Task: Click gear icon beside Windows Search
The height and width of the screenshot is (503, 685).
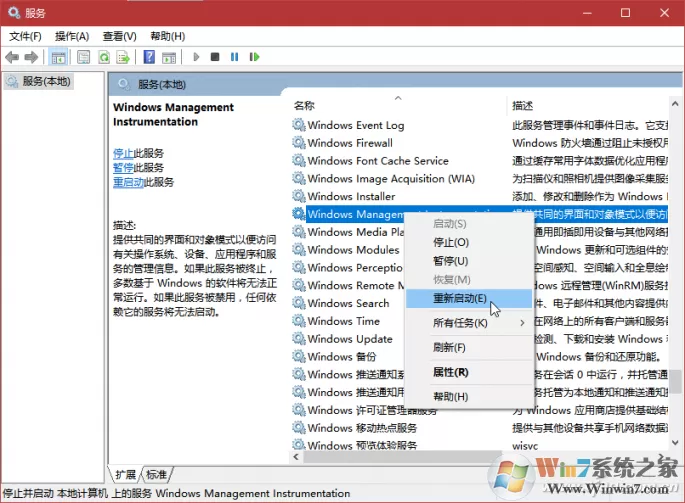Action: (x=299, y=303)
